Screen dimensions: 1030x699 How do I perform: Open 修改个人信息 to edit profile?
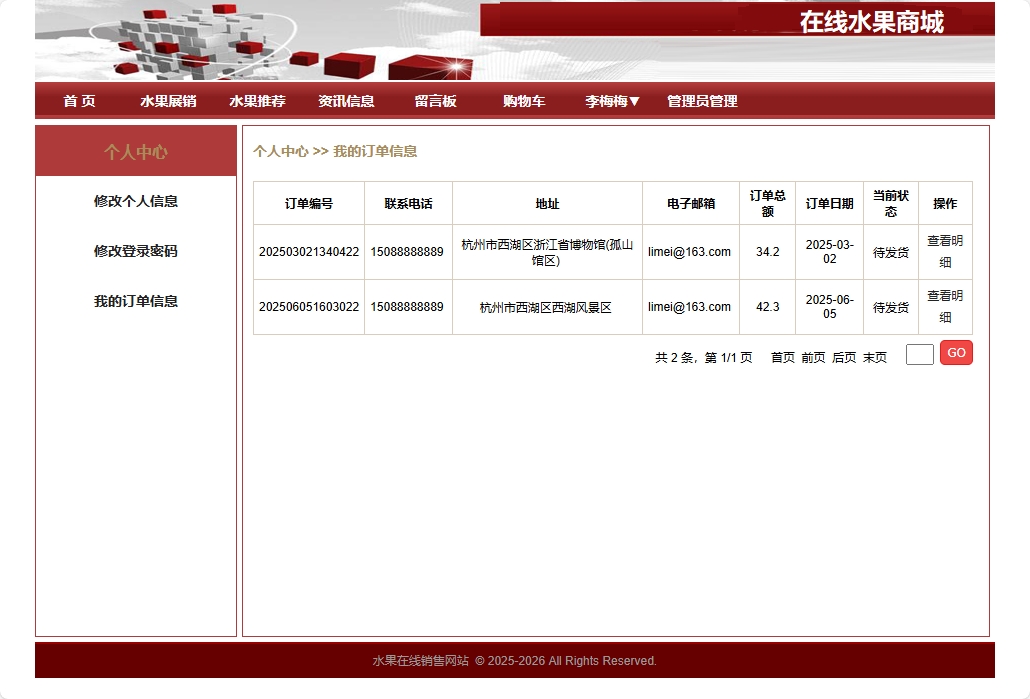134,201
